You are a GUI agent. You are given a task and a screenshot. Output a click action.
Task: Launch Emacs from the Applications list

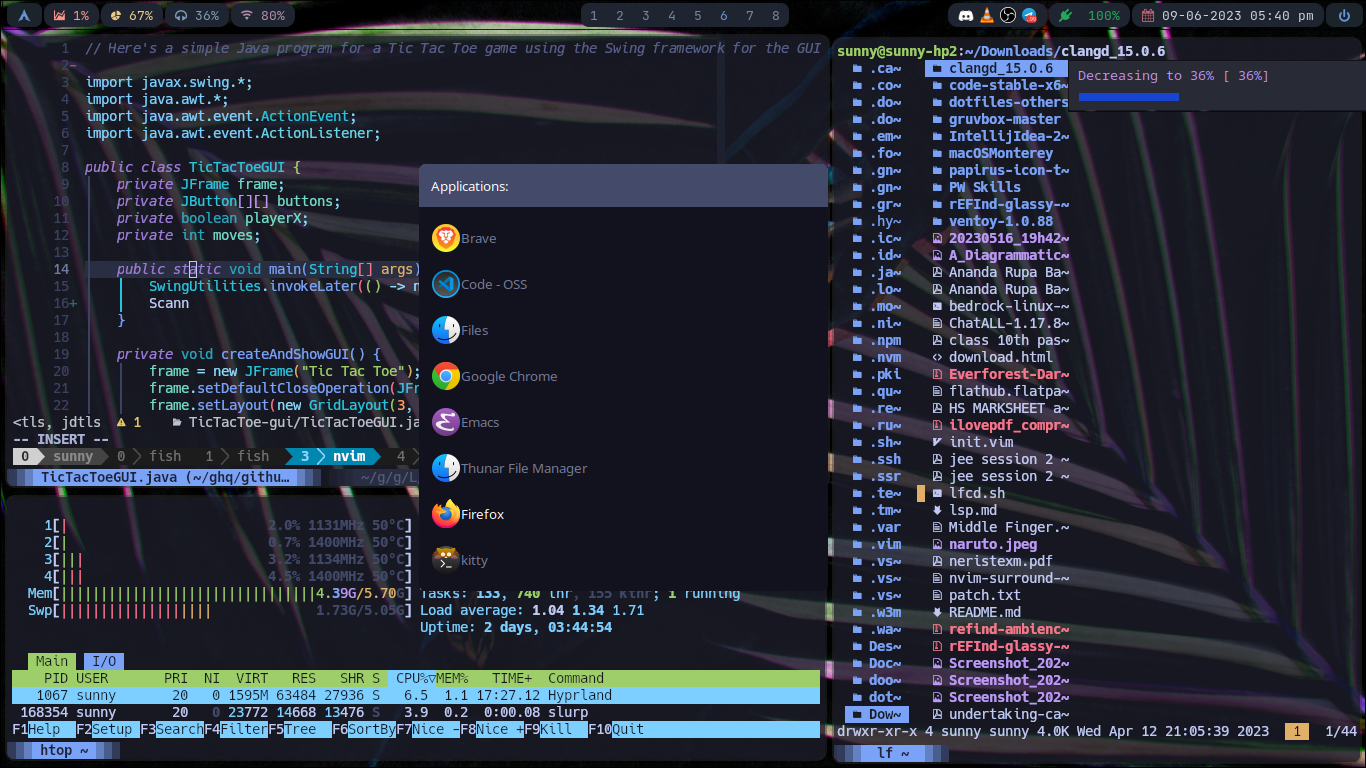pos(623,422)
